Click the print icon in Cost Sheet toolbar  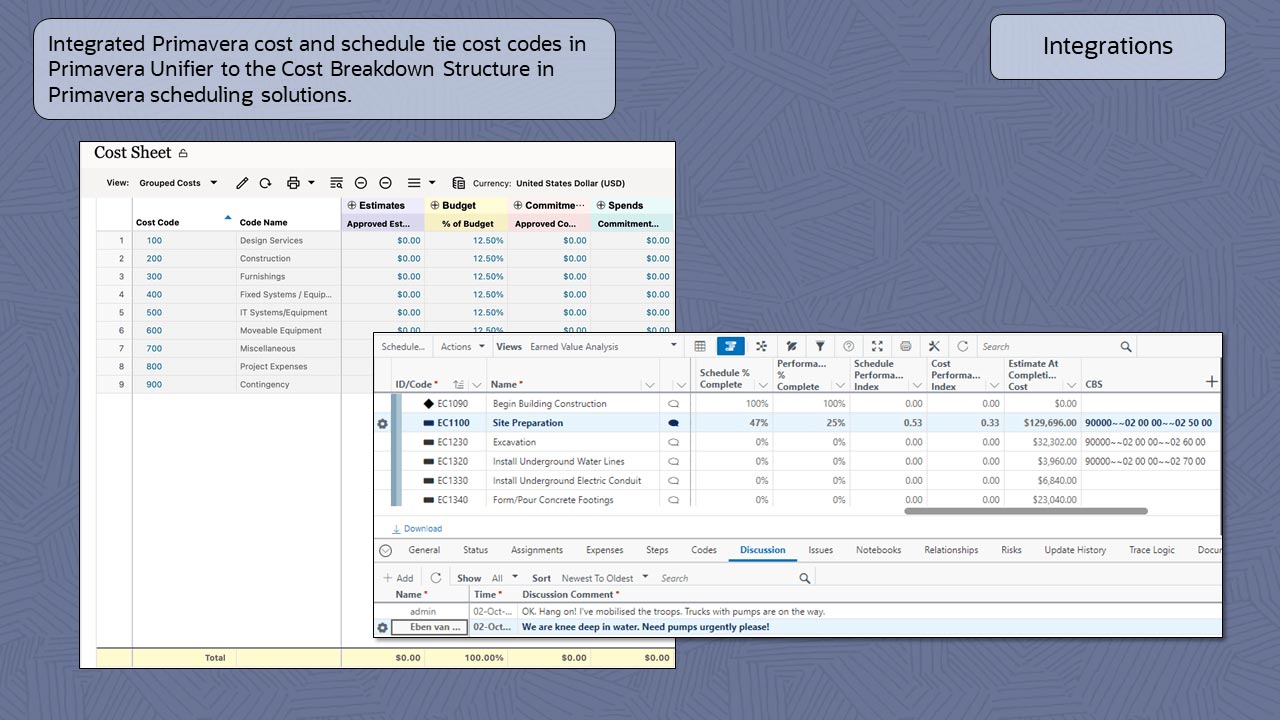pyautogui.click(x=293, y=183)
